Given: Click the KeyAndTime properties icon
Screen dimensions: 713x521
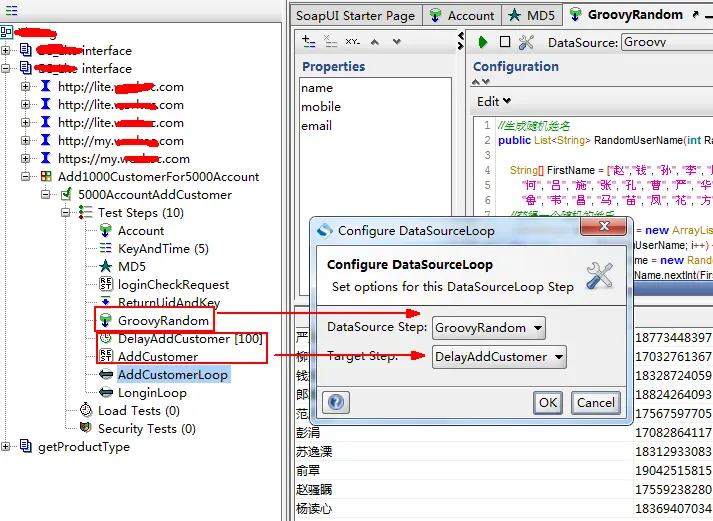Looking at the screenshot, I should click(105, 248).
